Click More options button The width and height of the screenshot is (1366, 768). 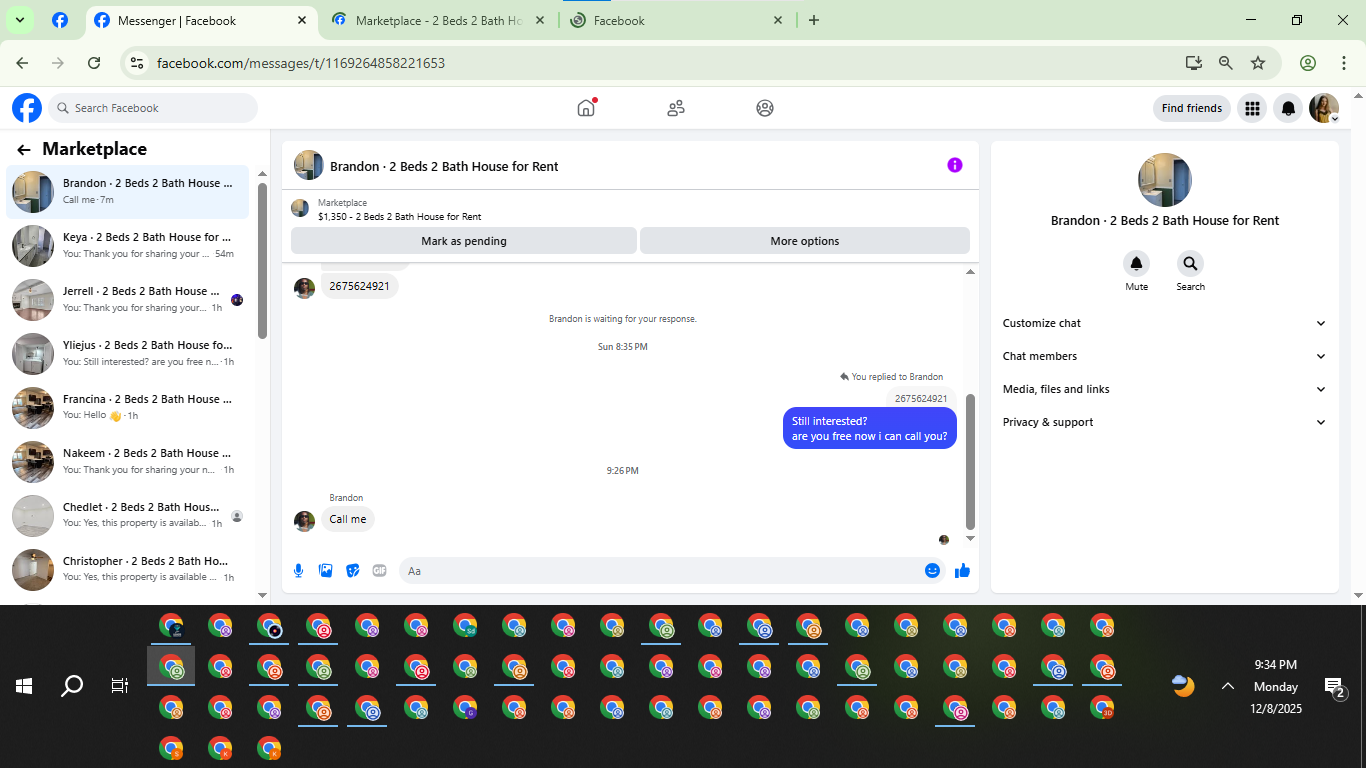[805, 241]
